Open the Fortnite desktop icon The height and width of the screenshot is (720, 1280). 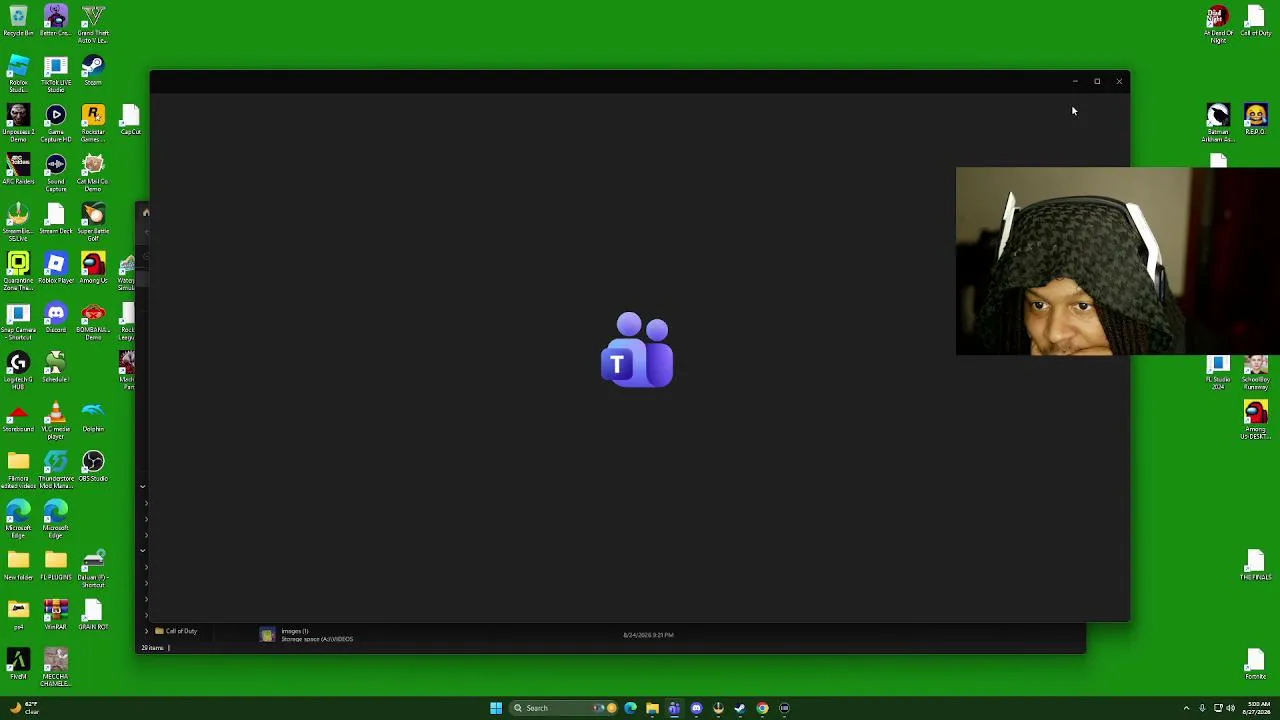click(1255, 663)
